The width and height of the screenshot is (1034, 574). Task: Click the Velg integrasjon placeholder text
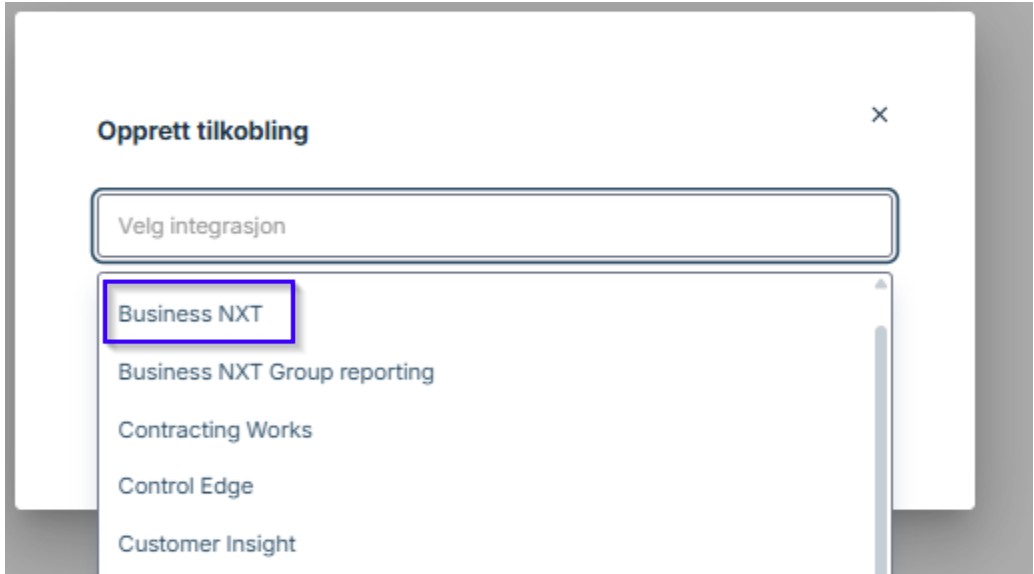pos(202,226)
